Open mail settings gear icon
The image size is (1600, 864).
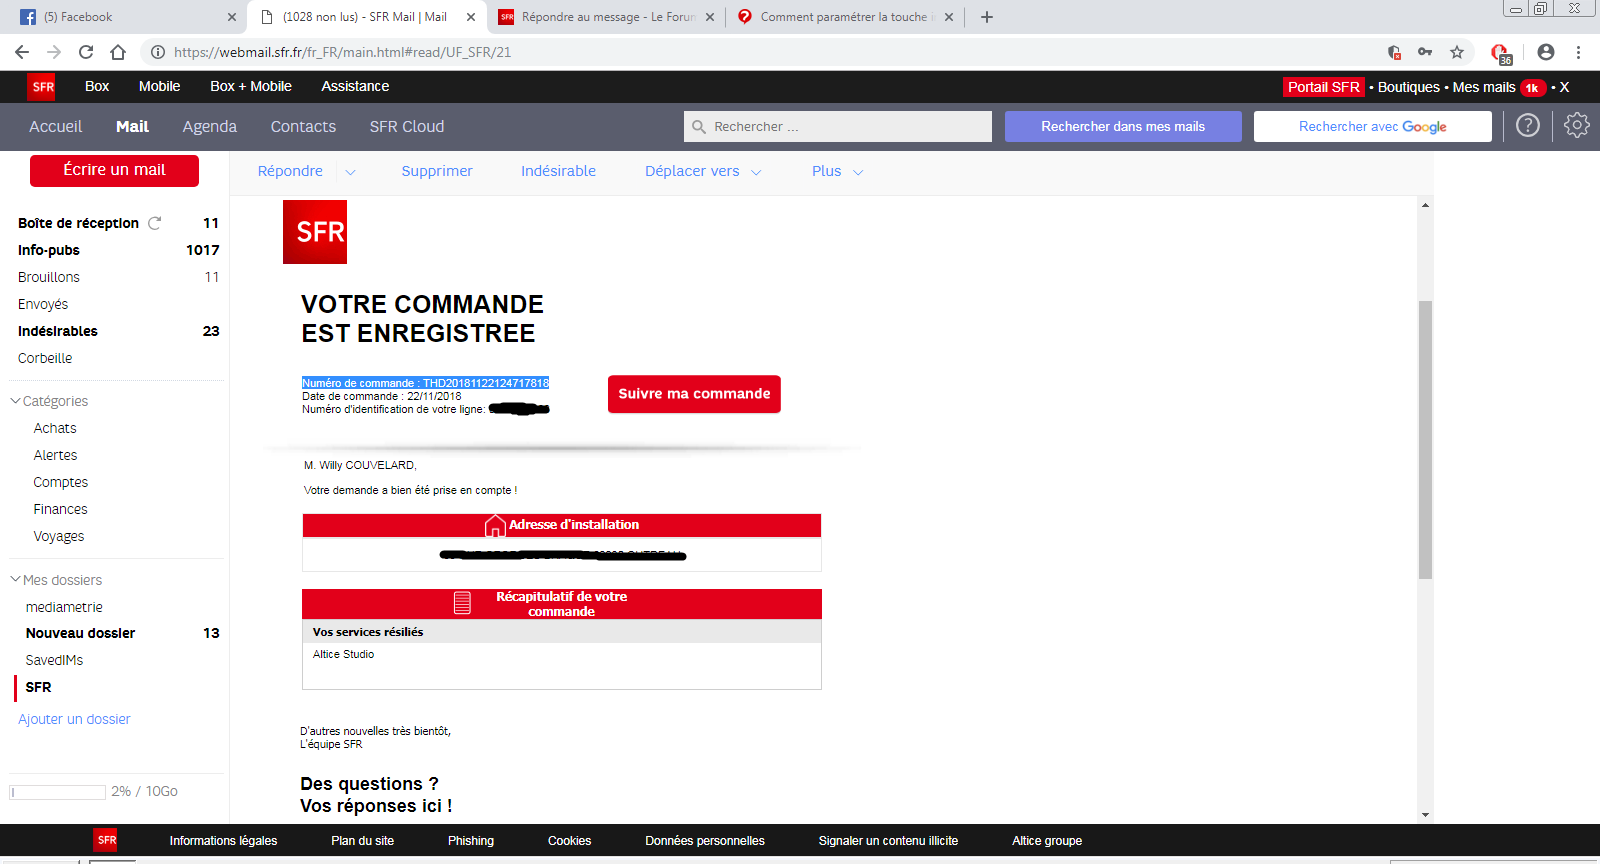point(1576,126)
